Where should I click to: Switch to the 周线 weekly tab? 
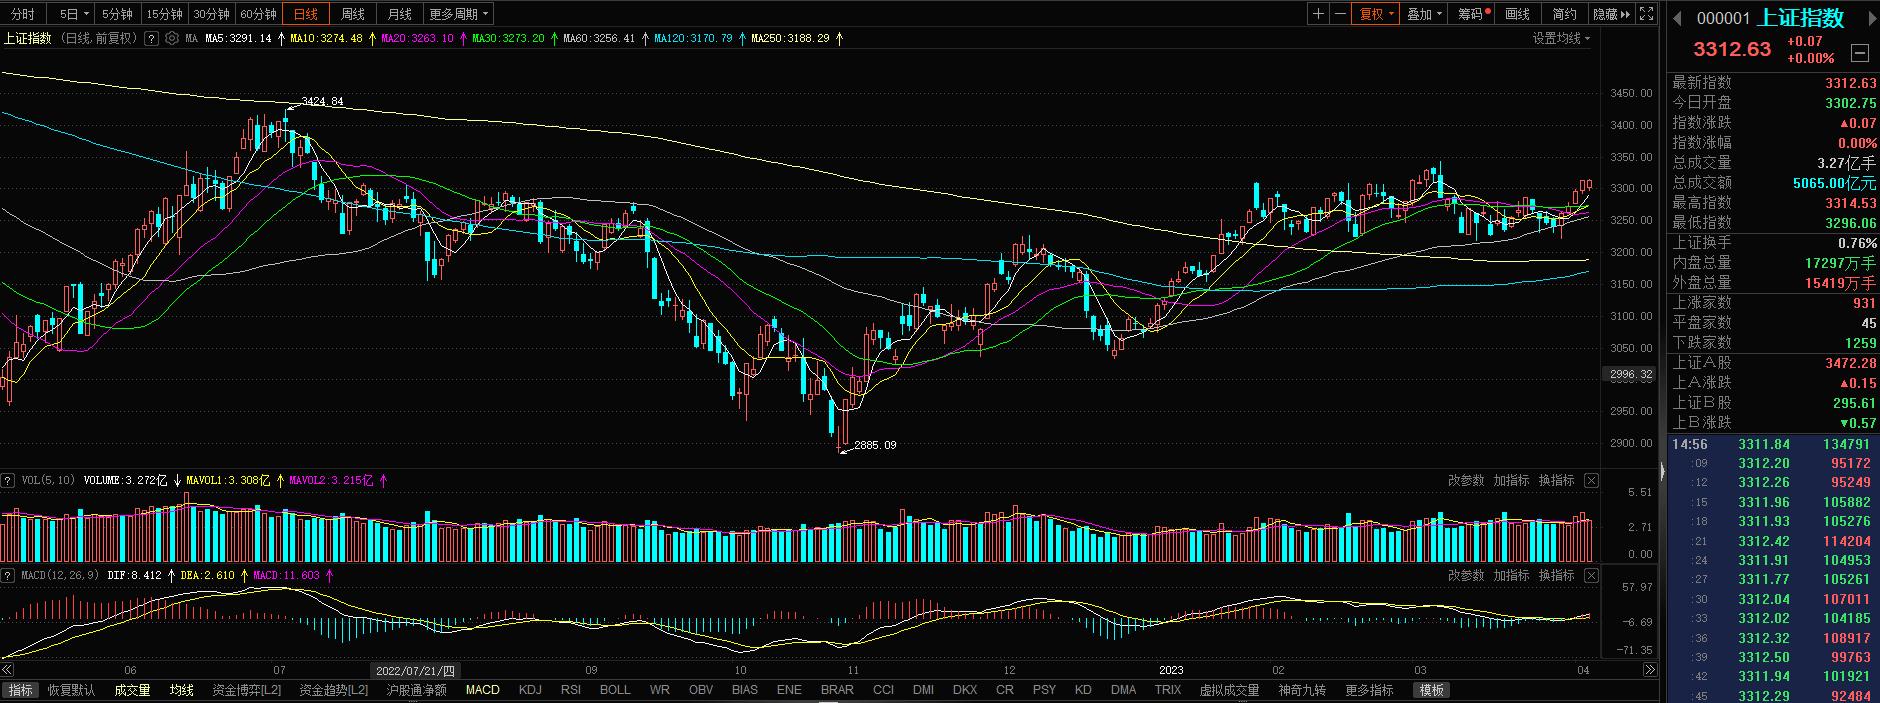[x=352, y=14]
